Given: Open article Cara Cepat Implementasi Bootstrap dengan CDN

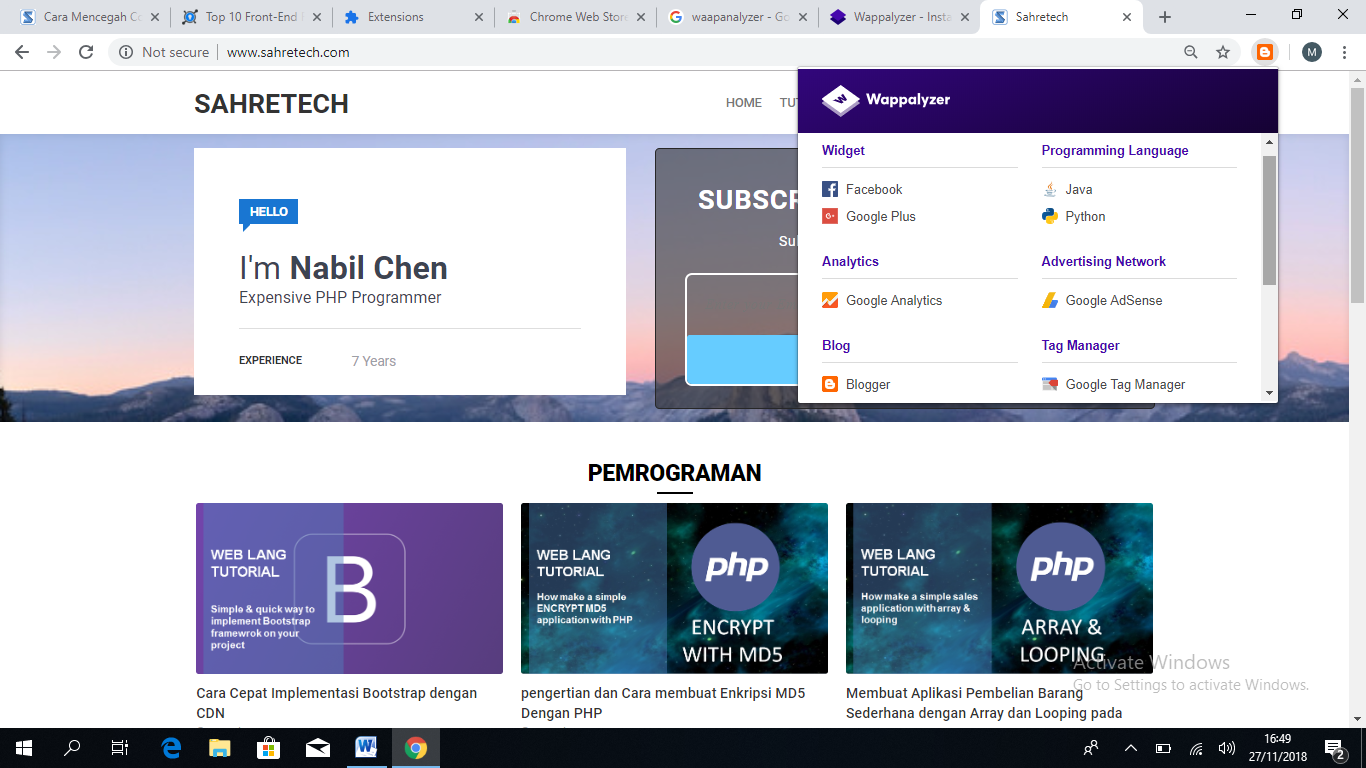Looking at the screenshot, I should click(337, 703).
